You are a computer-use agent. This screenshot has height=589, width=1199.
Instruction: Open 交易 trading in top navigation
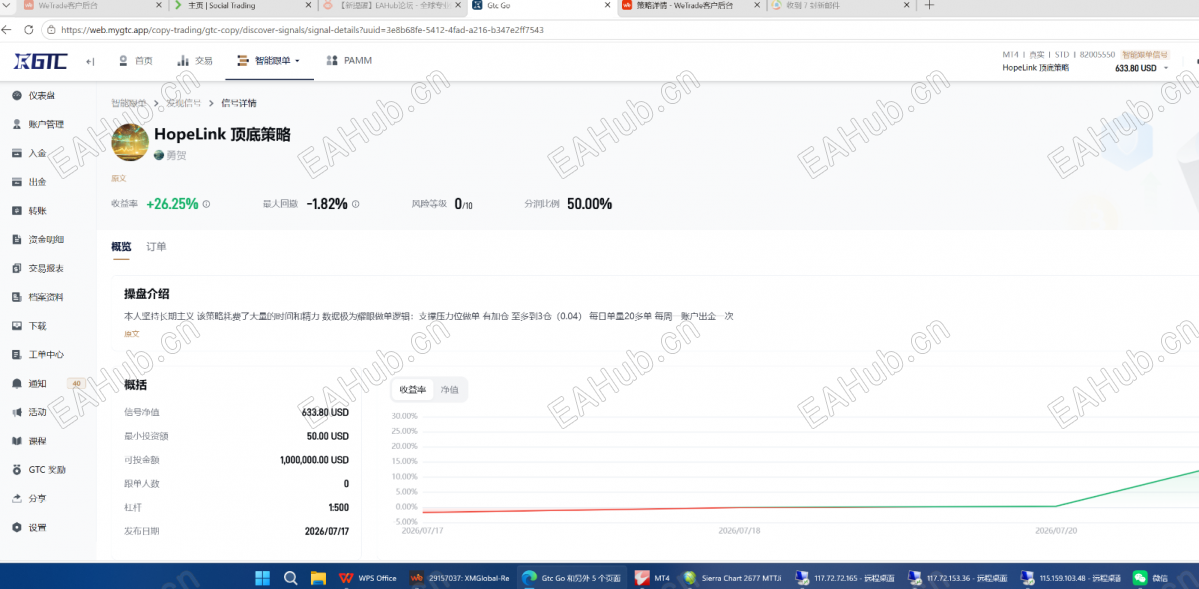(195, 60)
